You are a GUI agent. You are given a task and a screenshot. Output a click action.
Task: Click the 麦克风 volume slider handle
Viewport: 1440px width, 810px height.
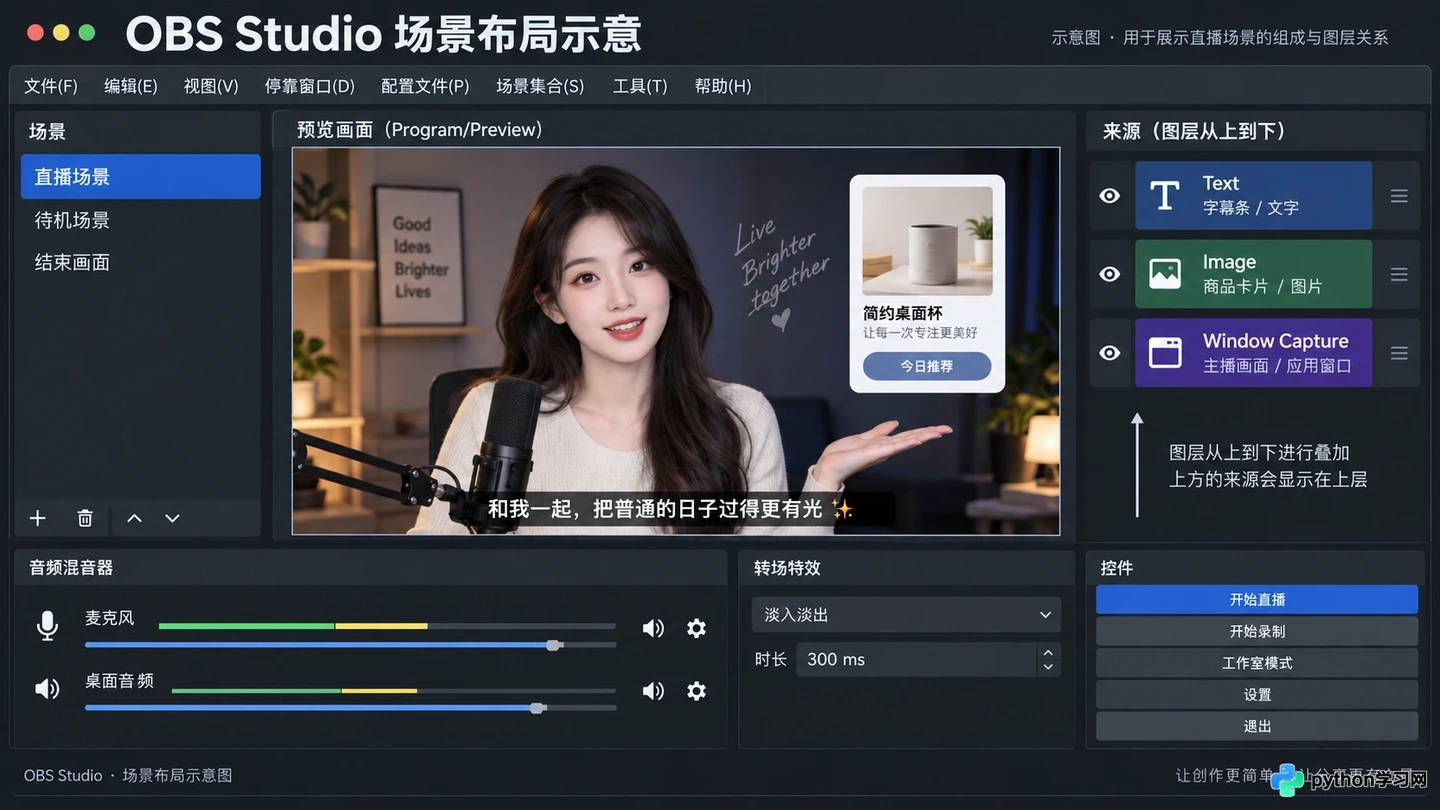pyautogui.click(x=554, y=645)
